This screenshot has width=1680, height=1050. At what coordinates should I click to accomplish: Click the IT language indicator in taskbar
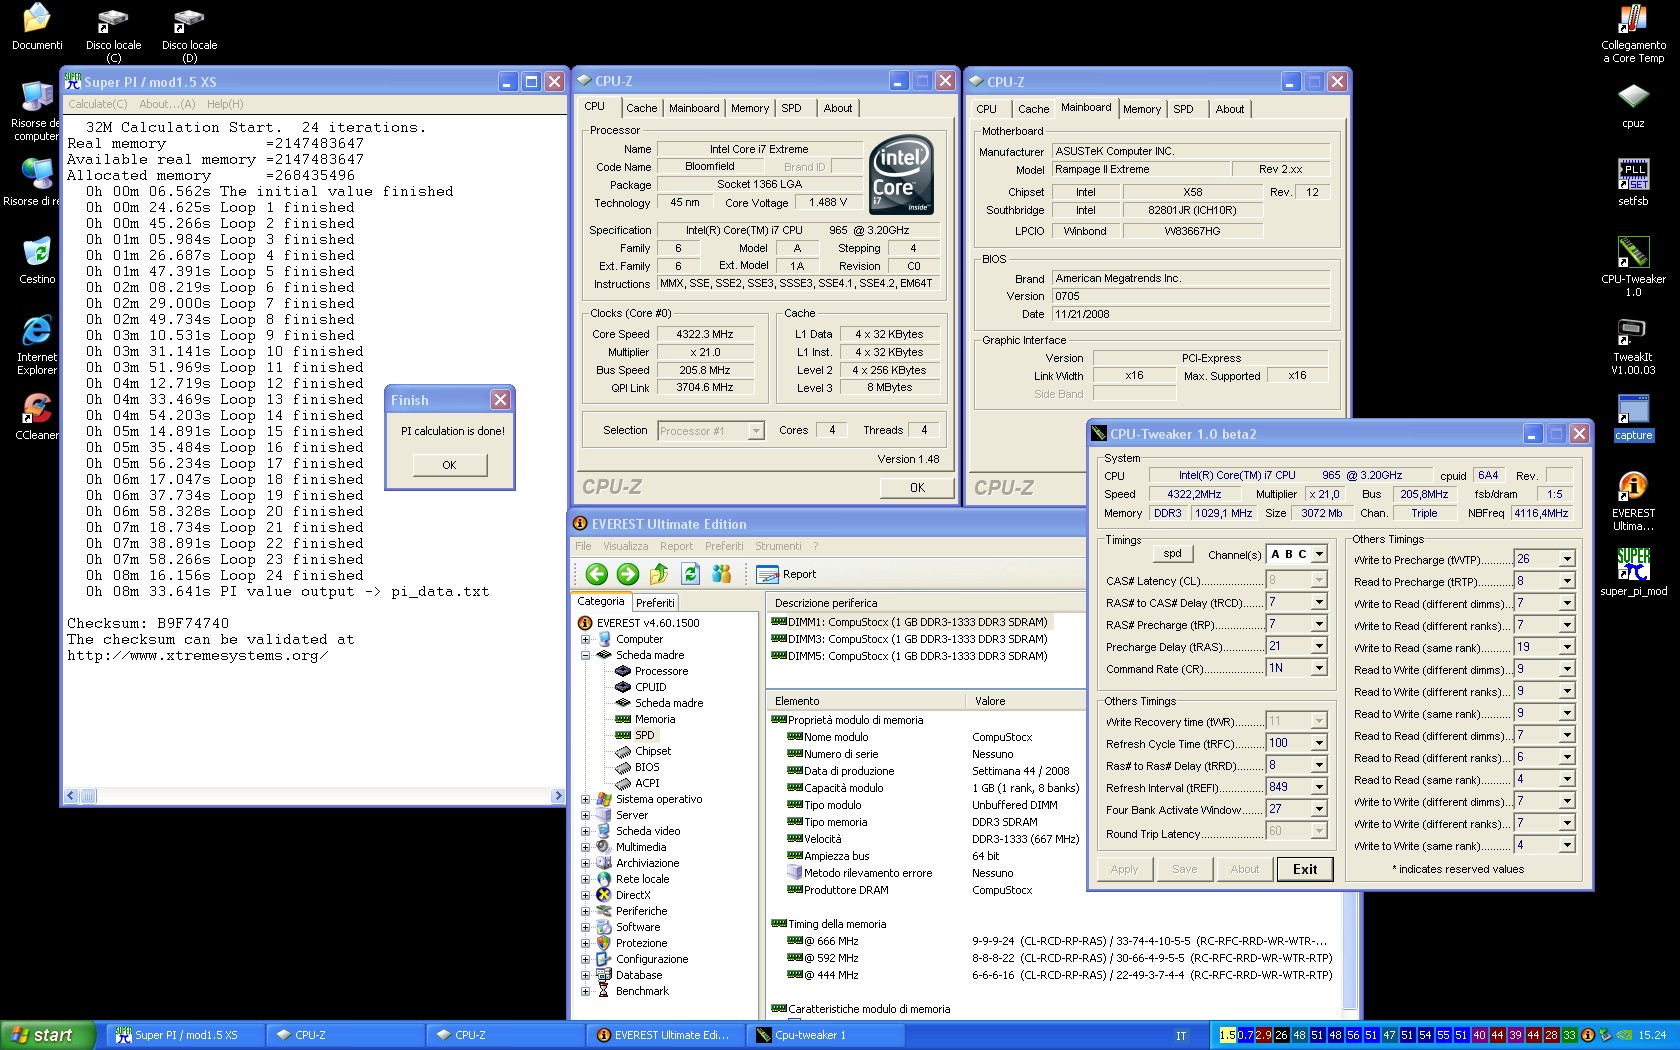tap(1181, 1035)
